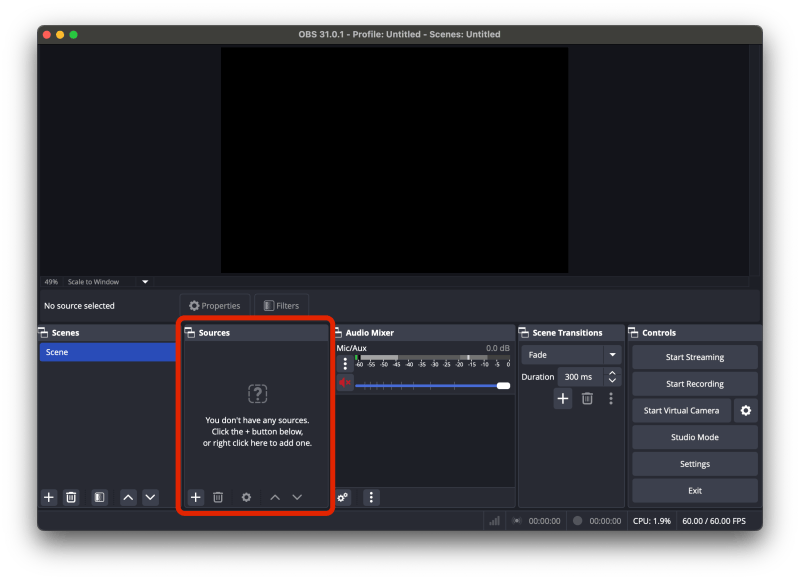Remove selected scene with trash icon
Image resolution: width=800 pixels, height=580 pixels.
pos(71,497)
